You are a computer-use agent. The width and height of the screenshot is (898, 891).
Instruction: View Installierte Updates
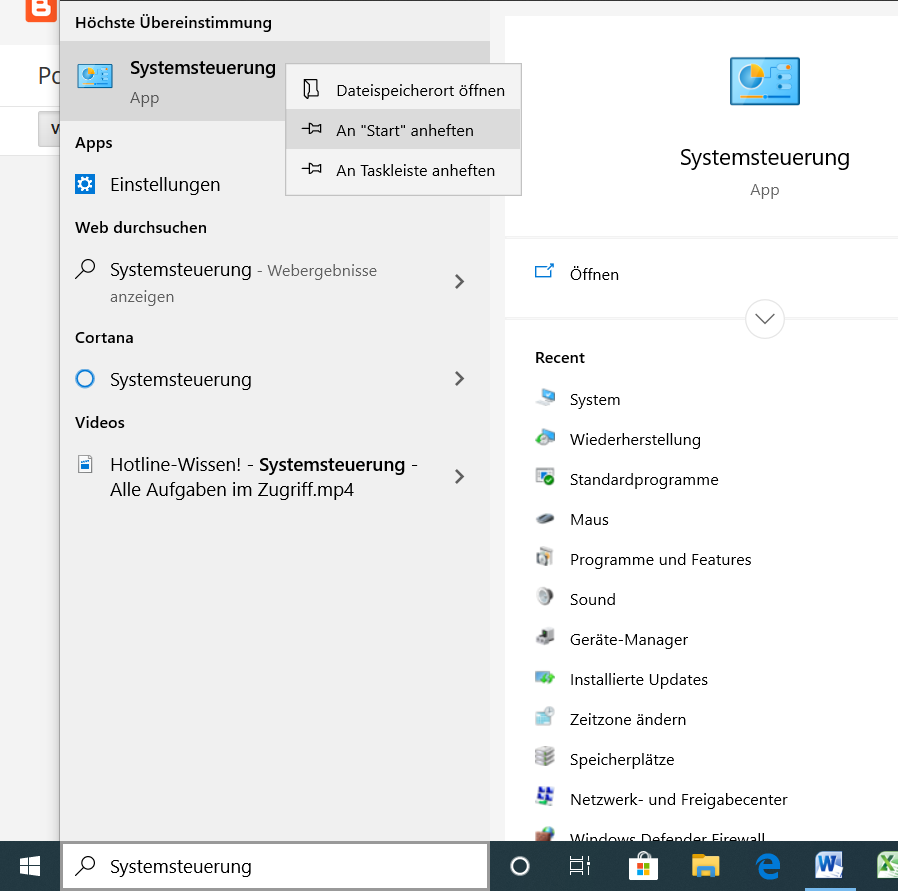tap(637, 679)
